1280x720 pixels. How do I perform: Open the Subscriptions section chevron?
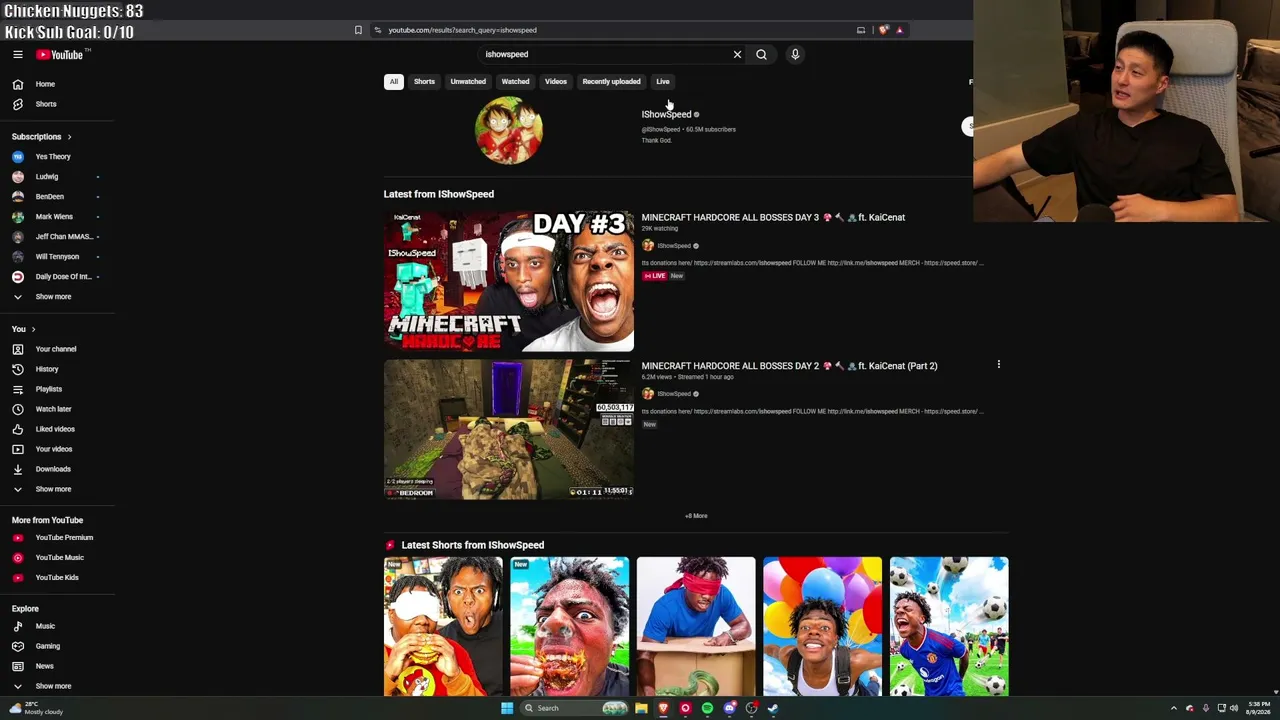(69, 137)
